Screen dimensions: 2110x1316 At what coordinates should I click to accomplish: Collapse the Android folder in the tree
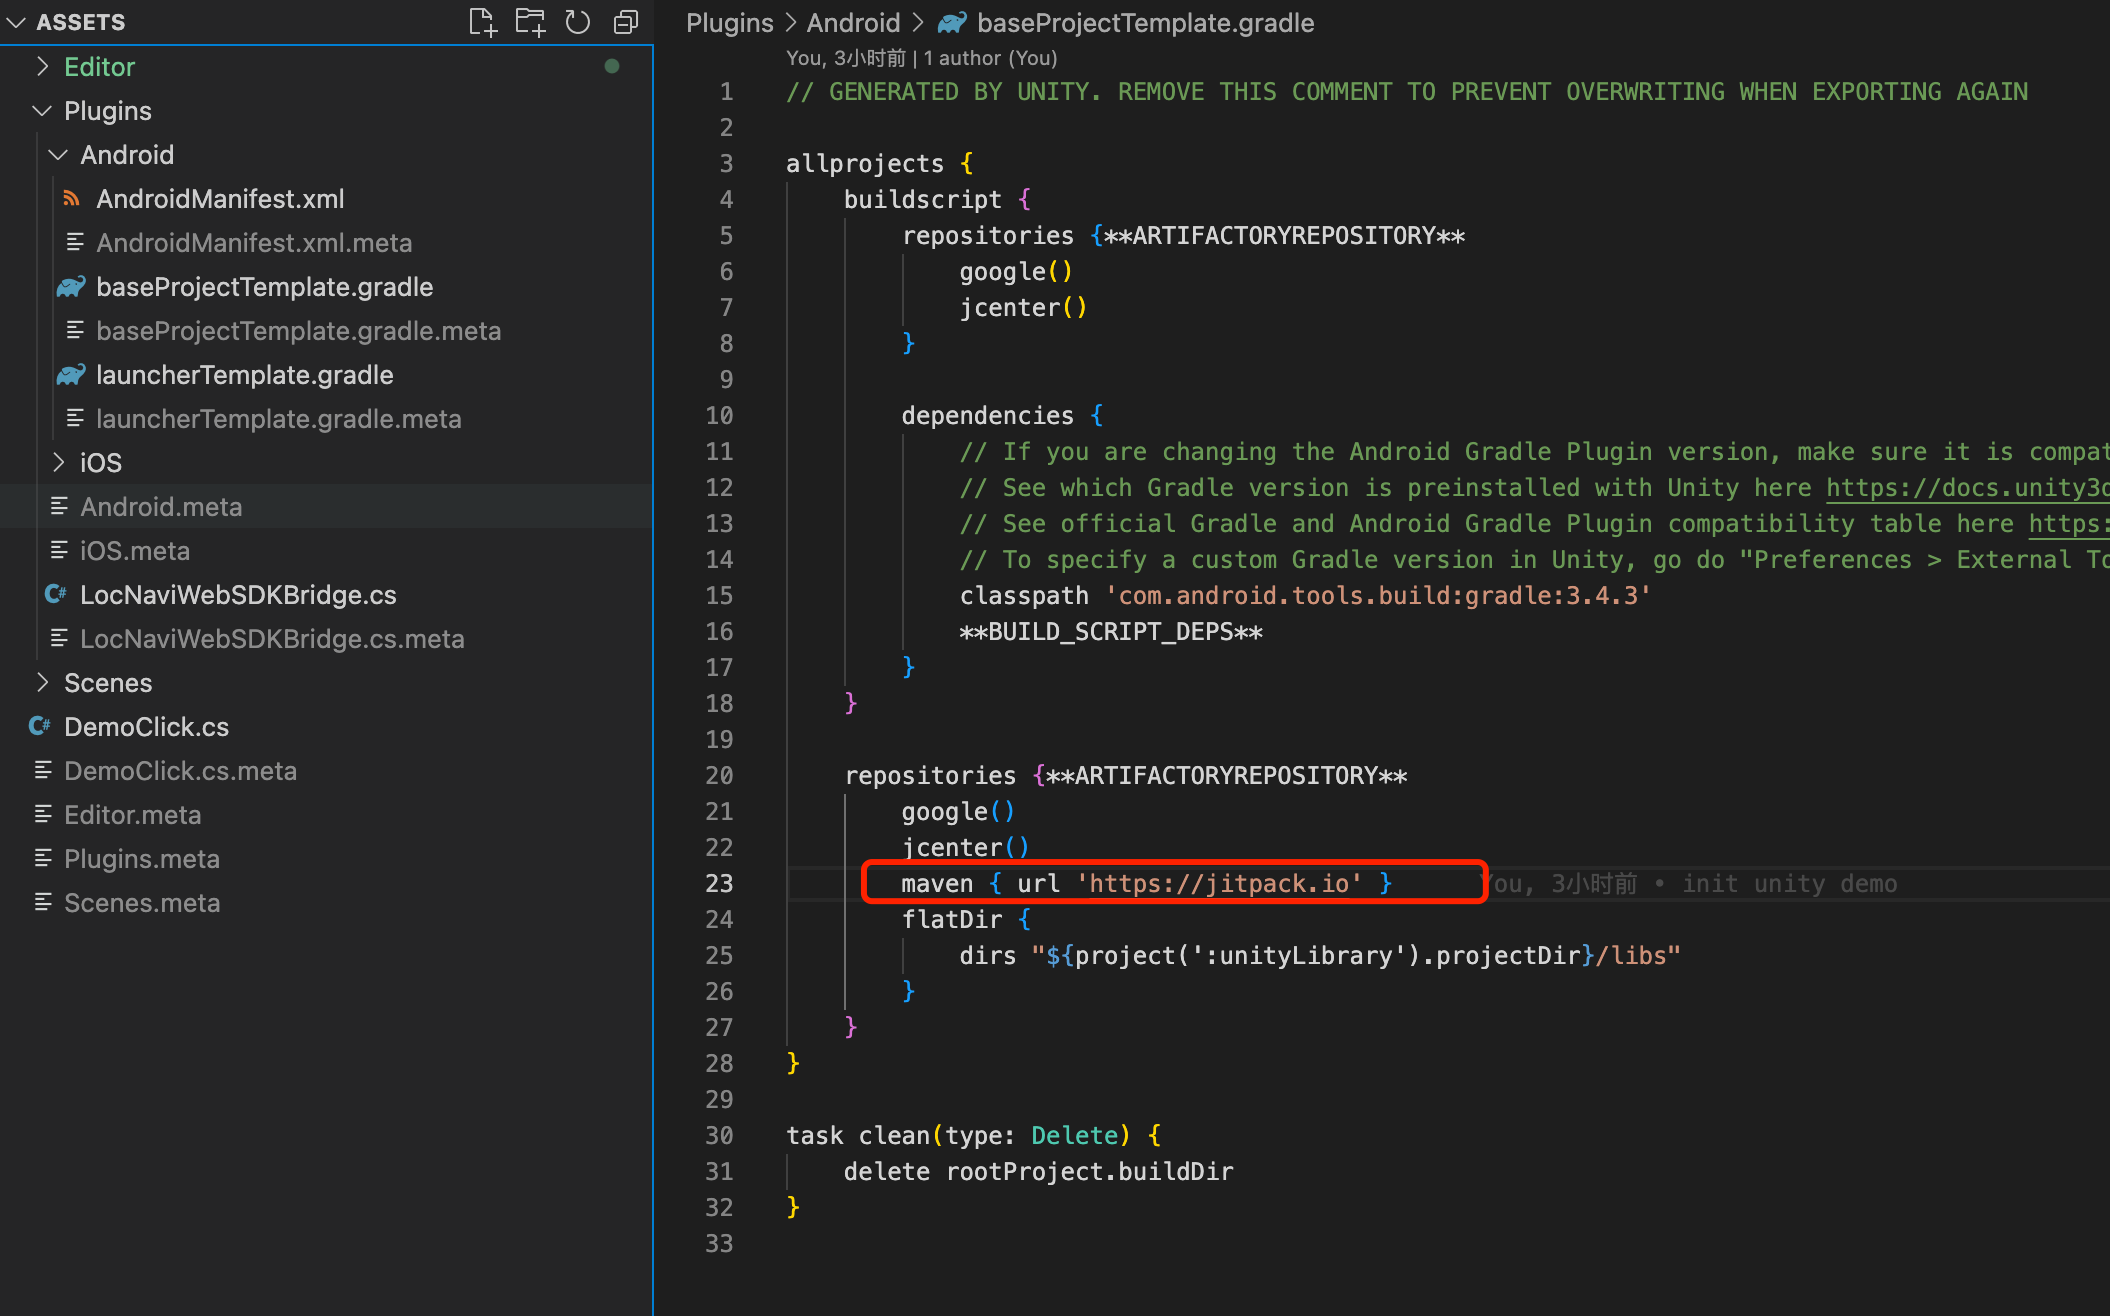click(x=57, y=154)
